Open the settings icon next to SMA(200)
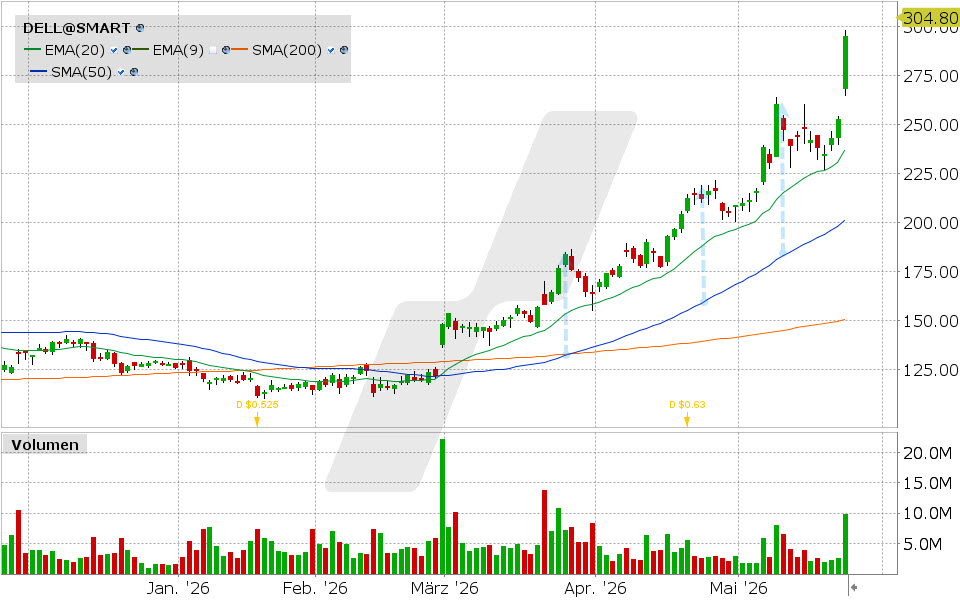Screen dimensions: 960x600 click(344, 50)
